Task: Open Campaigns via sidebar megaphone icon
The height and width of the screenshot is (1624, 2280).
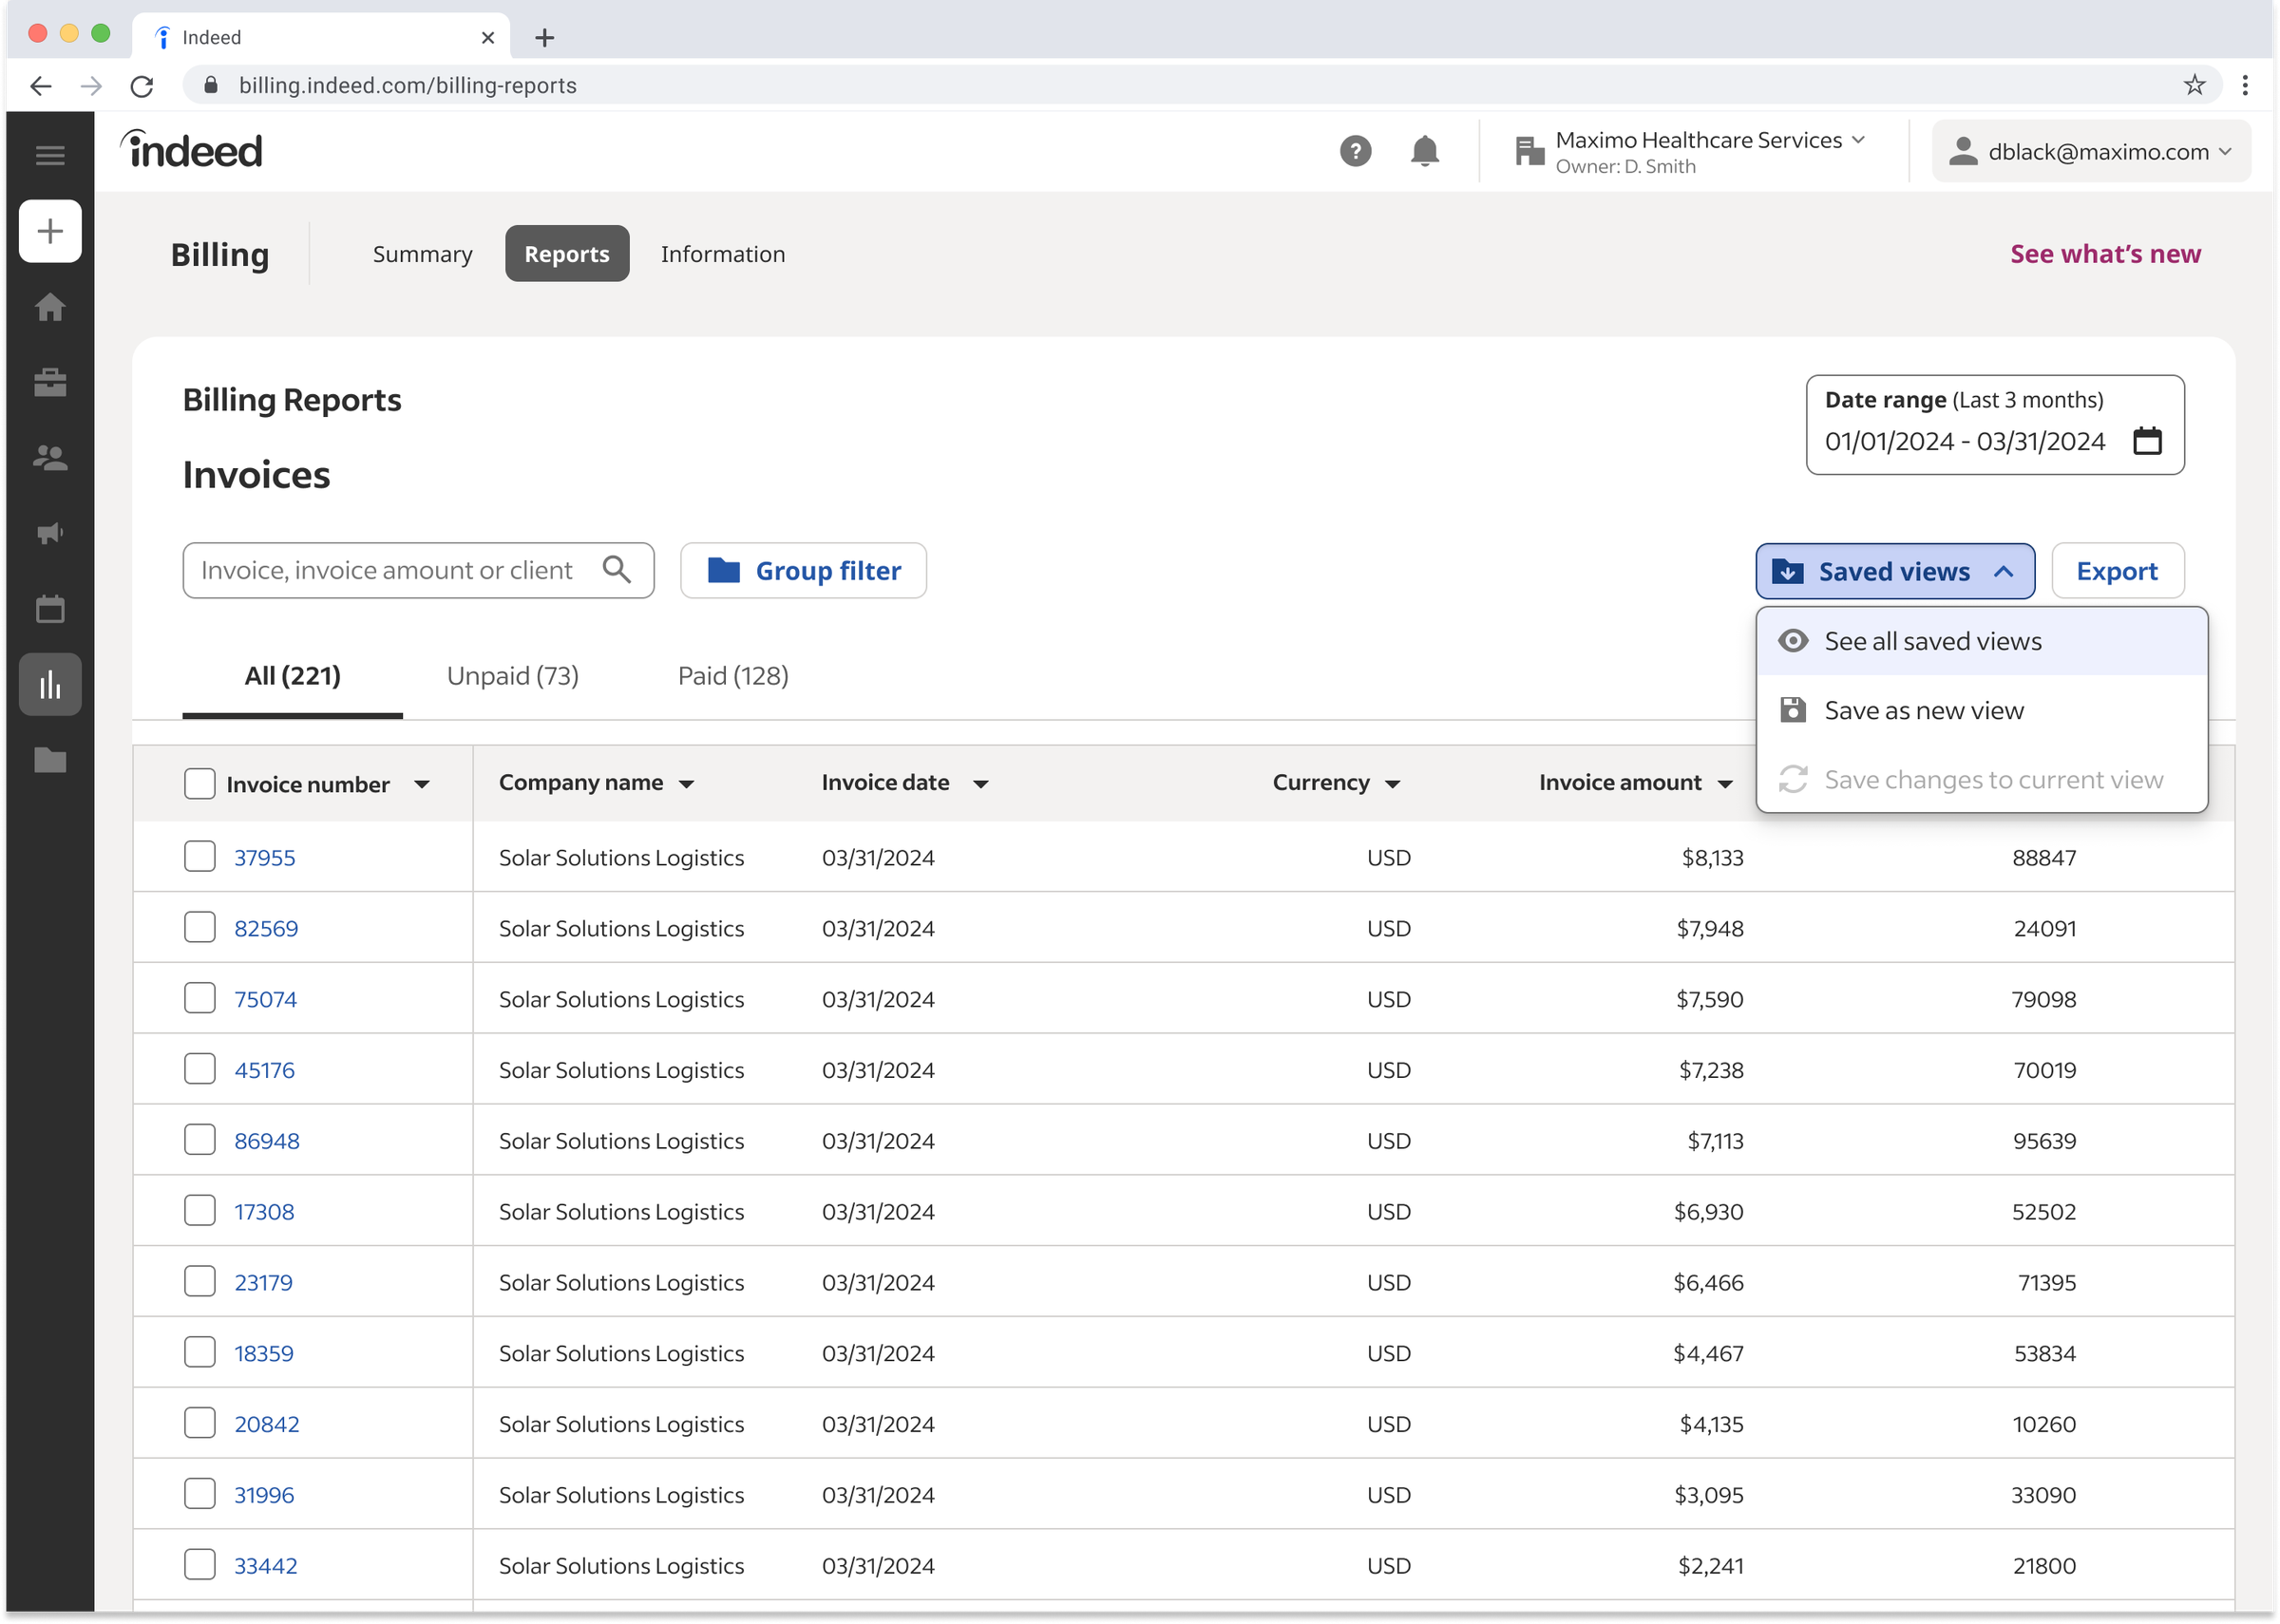Action: tap(50, 533)
